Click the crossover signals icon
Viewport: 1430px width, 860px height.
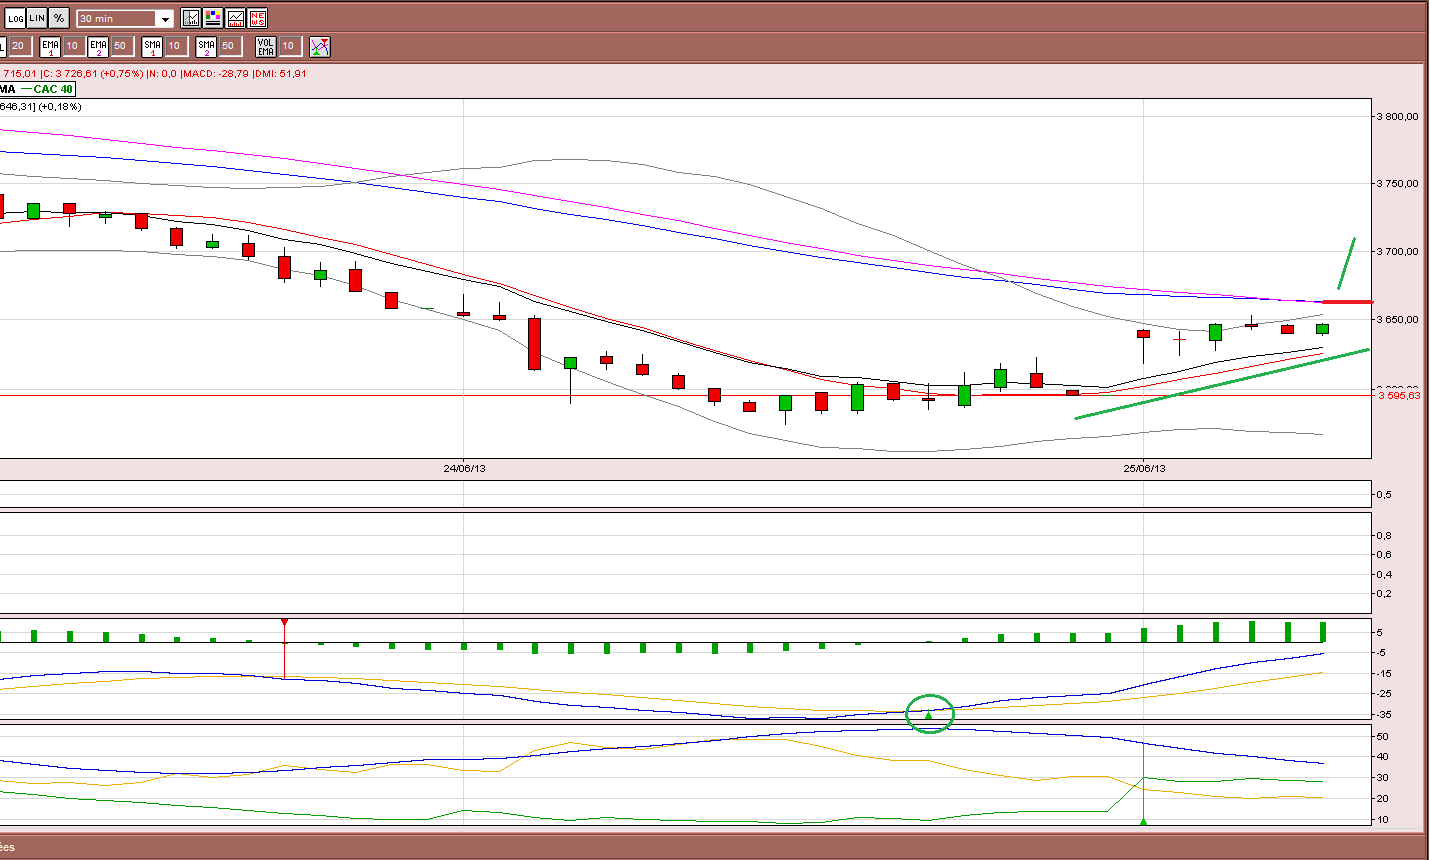coord(320,46)
